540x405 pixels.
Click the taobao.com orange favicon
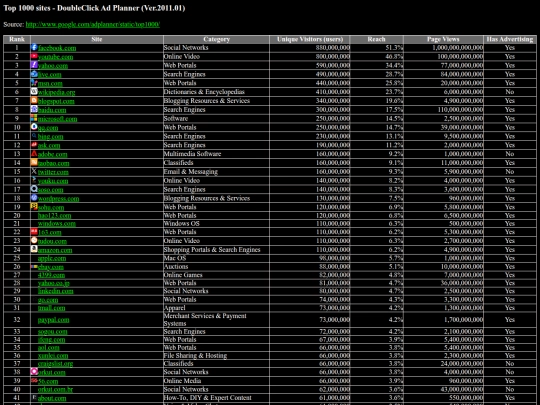click(34, 162)
